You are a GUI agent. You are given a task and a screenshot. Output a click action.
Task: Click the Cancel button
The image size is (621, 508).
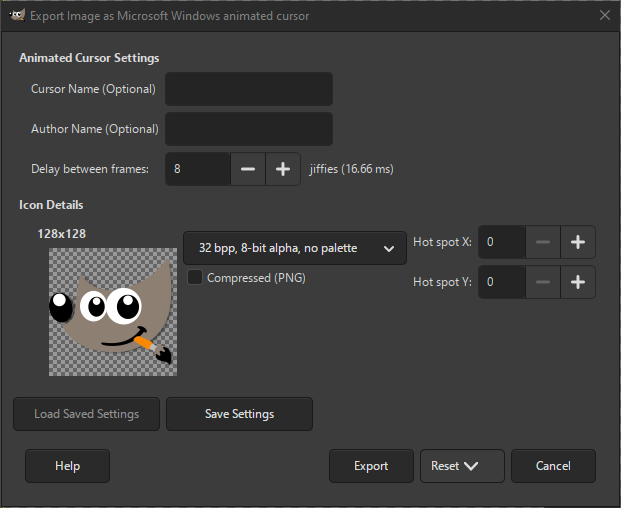click(x=553, y=466)
